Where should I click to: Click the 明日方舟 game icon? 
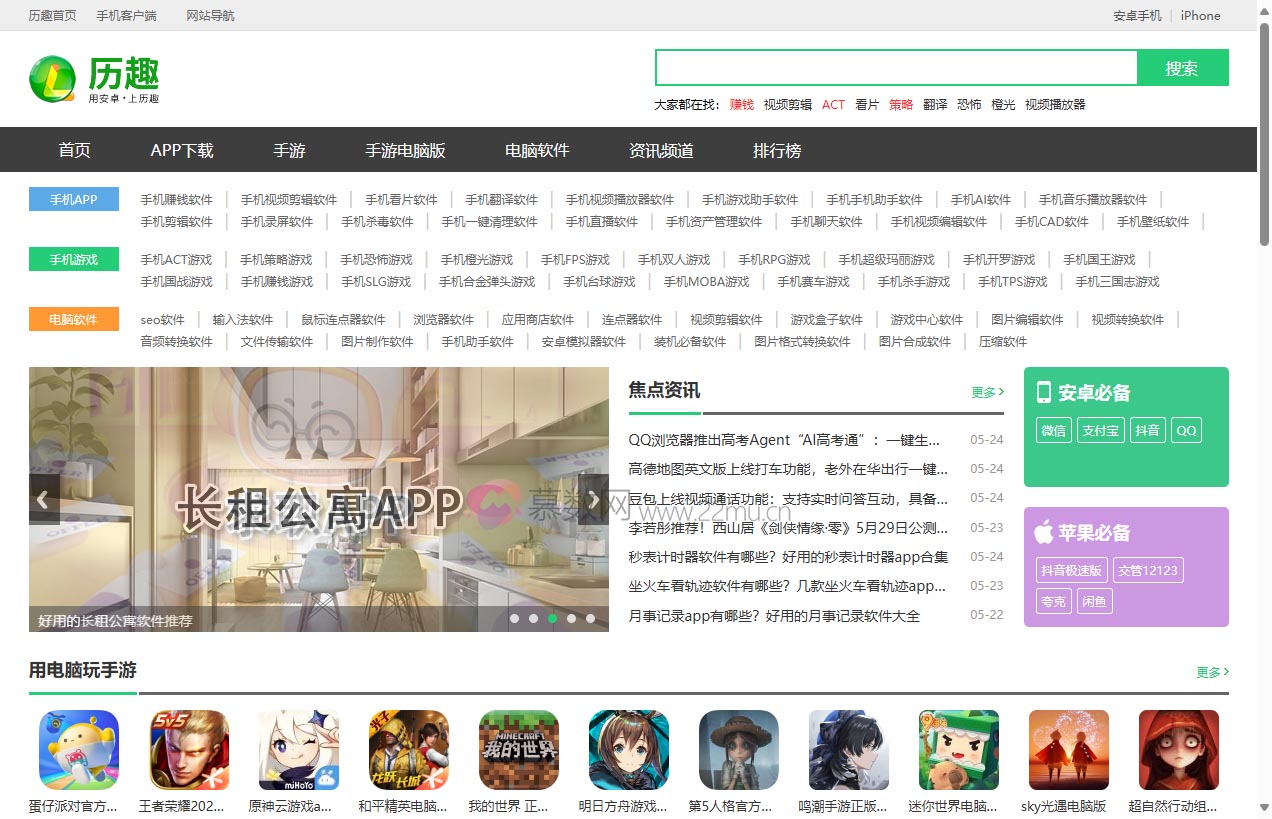pos(629,750)
